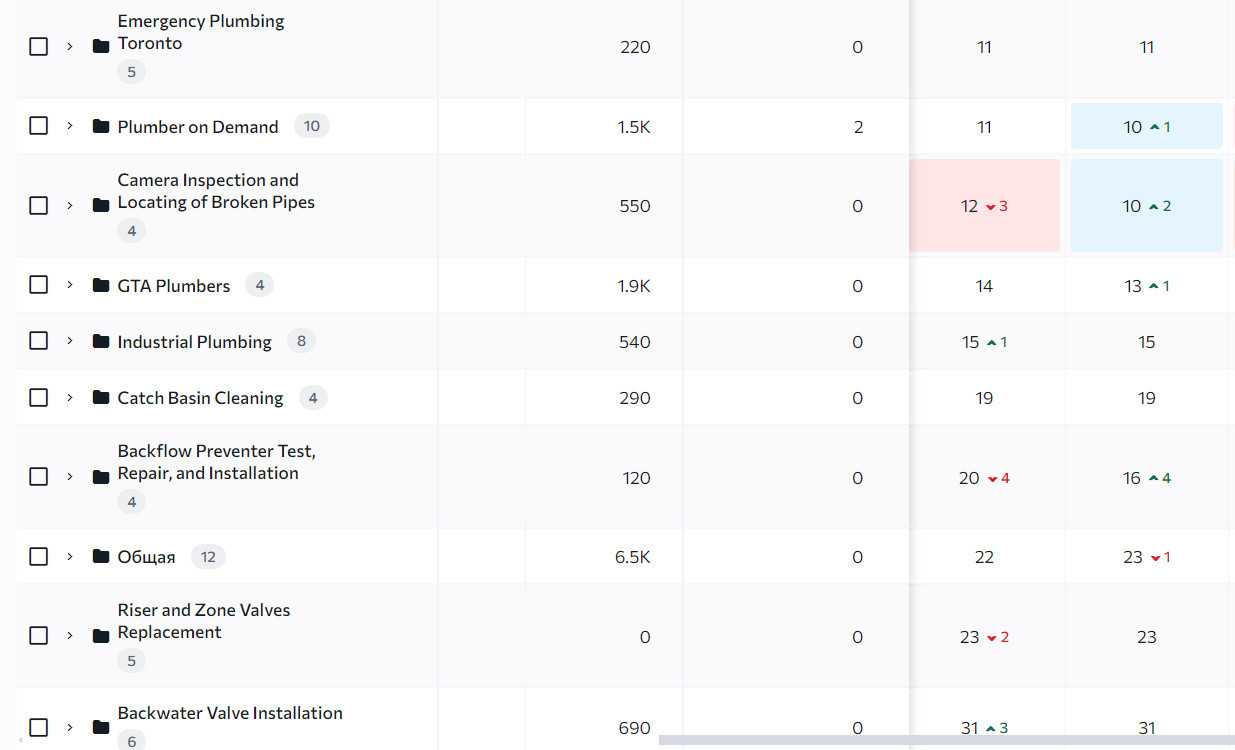Click the red-highlighted position cell showing 12
The height and width of the screenshot is (750, 1235).
click(x=984, y=206)
